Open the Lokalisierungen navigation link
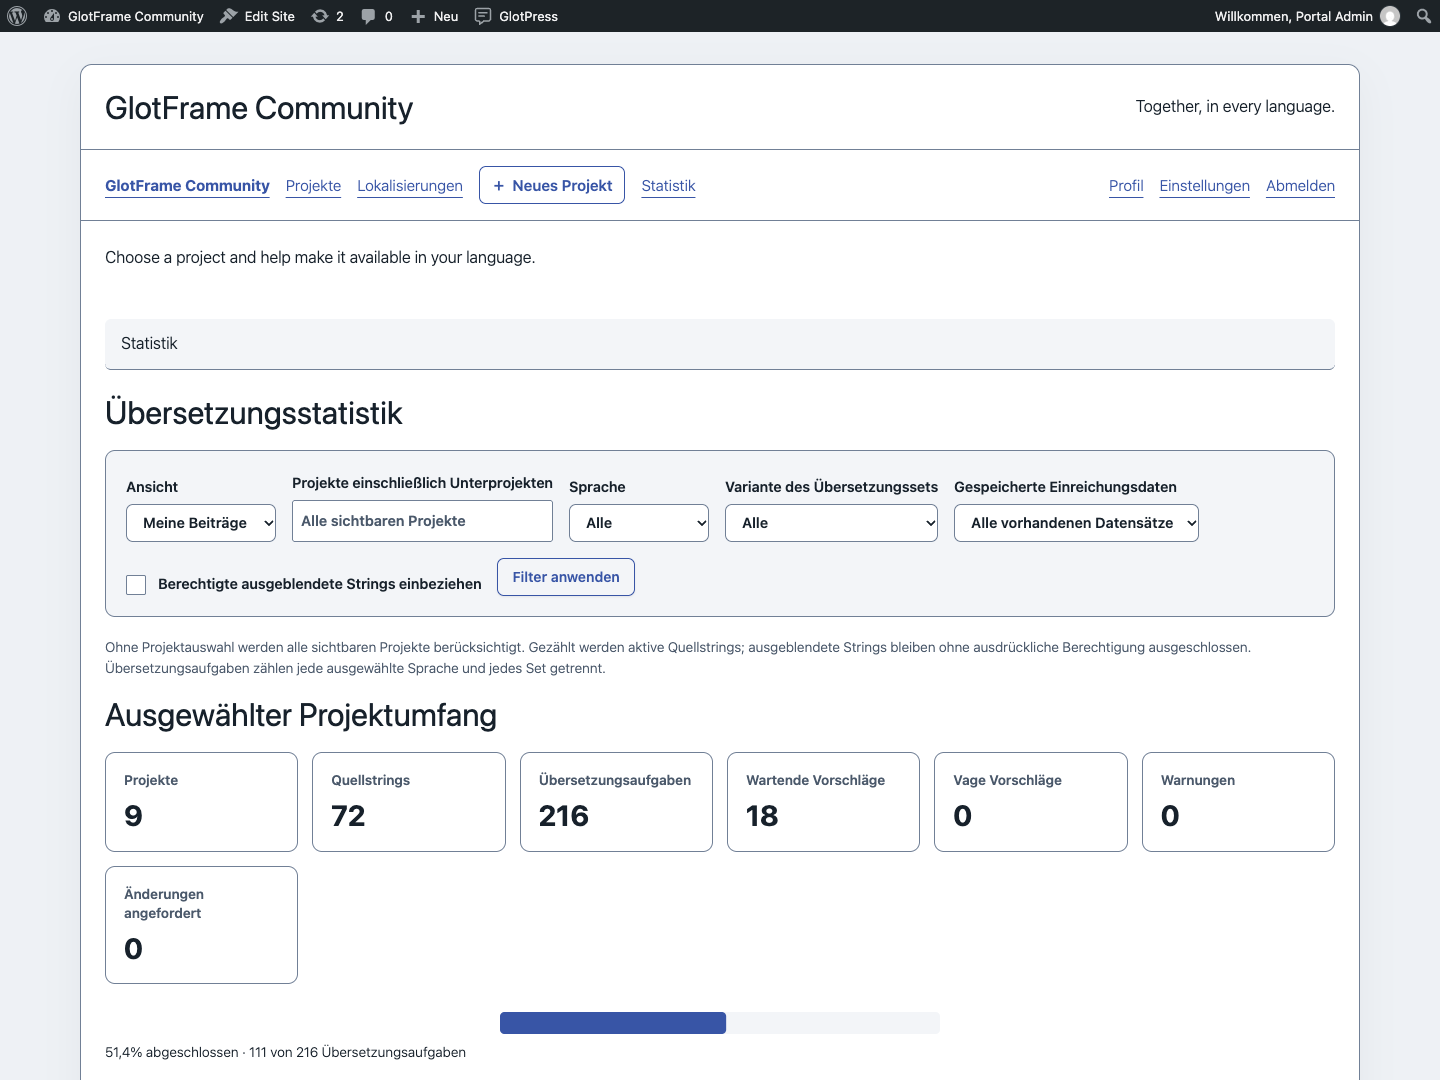This screenshot has height=1080, width=1440. tap(410, 186)
